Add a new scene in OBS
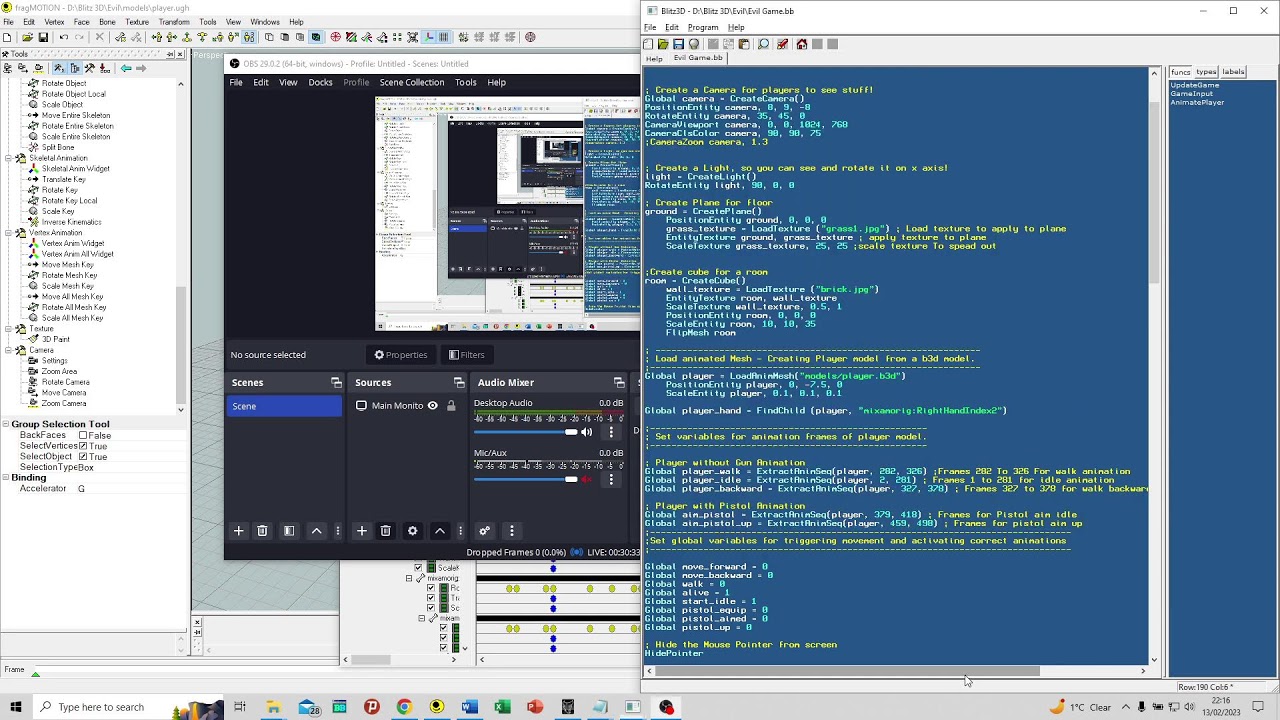1280x720 pixels. click(x=238, y=531)
